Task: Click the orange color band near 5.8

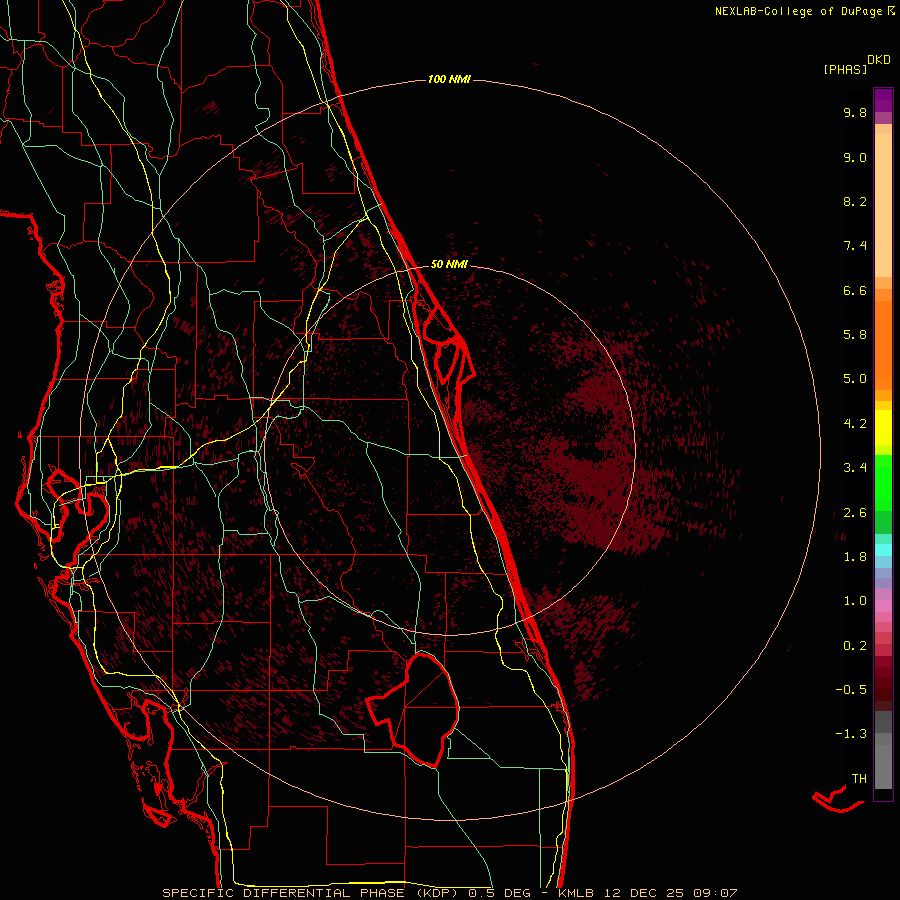Action: click(x=883, y=335)
